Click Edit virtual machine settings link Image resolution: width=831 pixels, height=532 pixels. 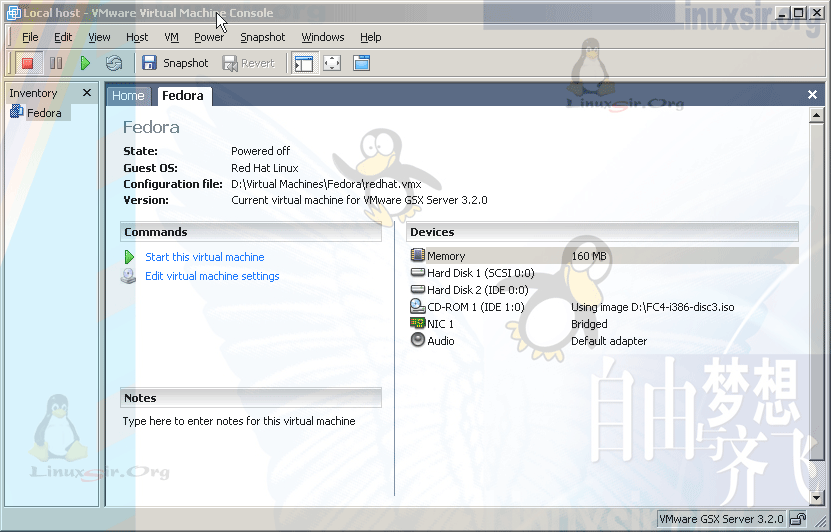(212, 276)
